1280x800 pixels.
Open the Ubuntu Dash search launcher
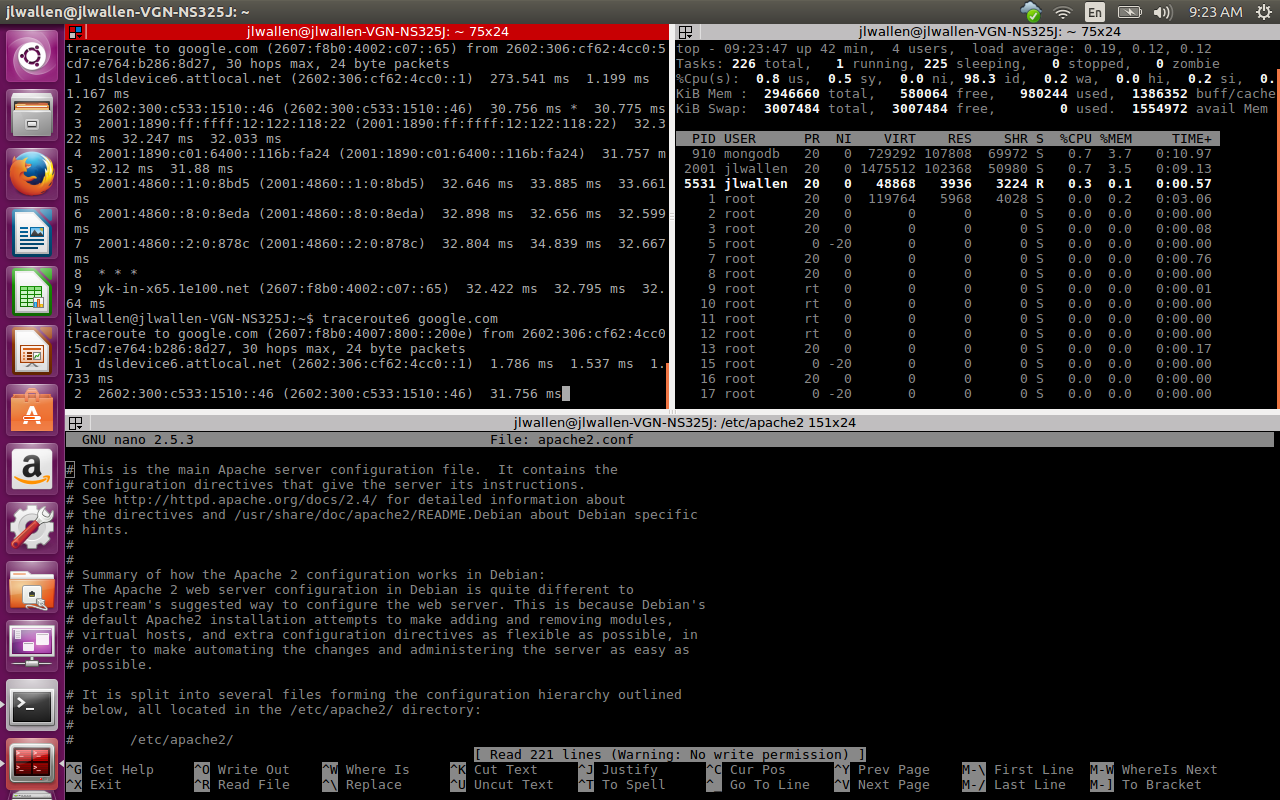33,56
